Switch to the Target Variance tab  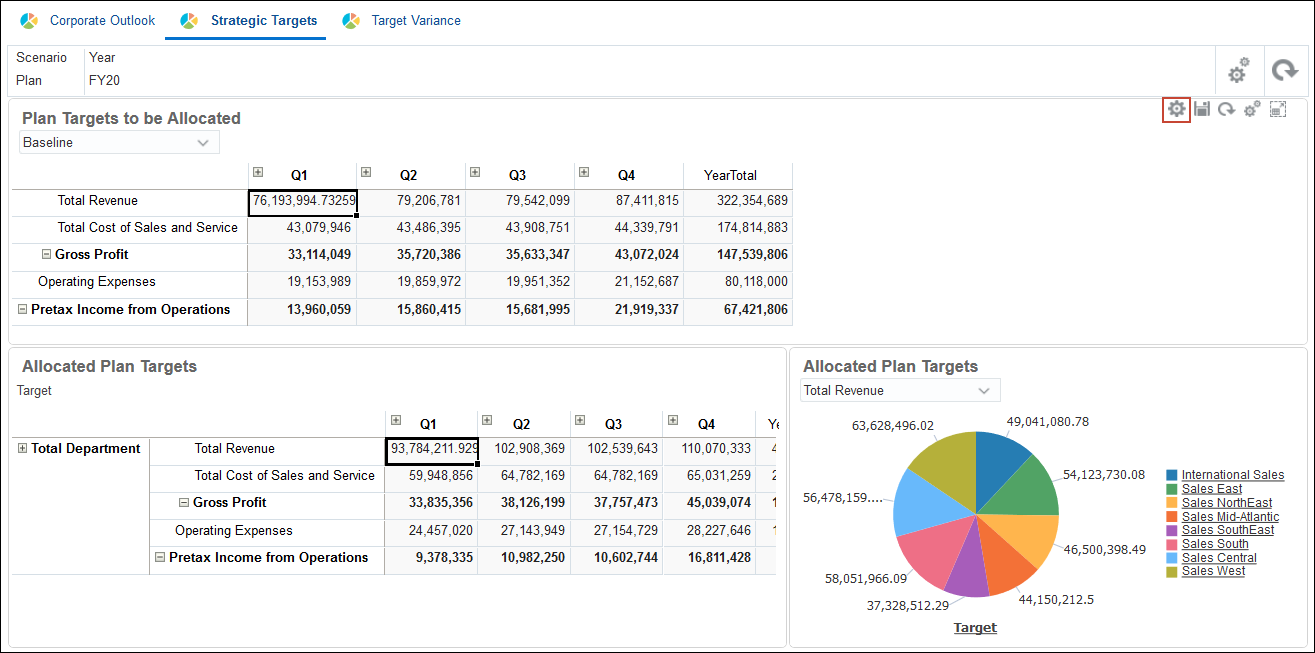[x=413, y=20]
